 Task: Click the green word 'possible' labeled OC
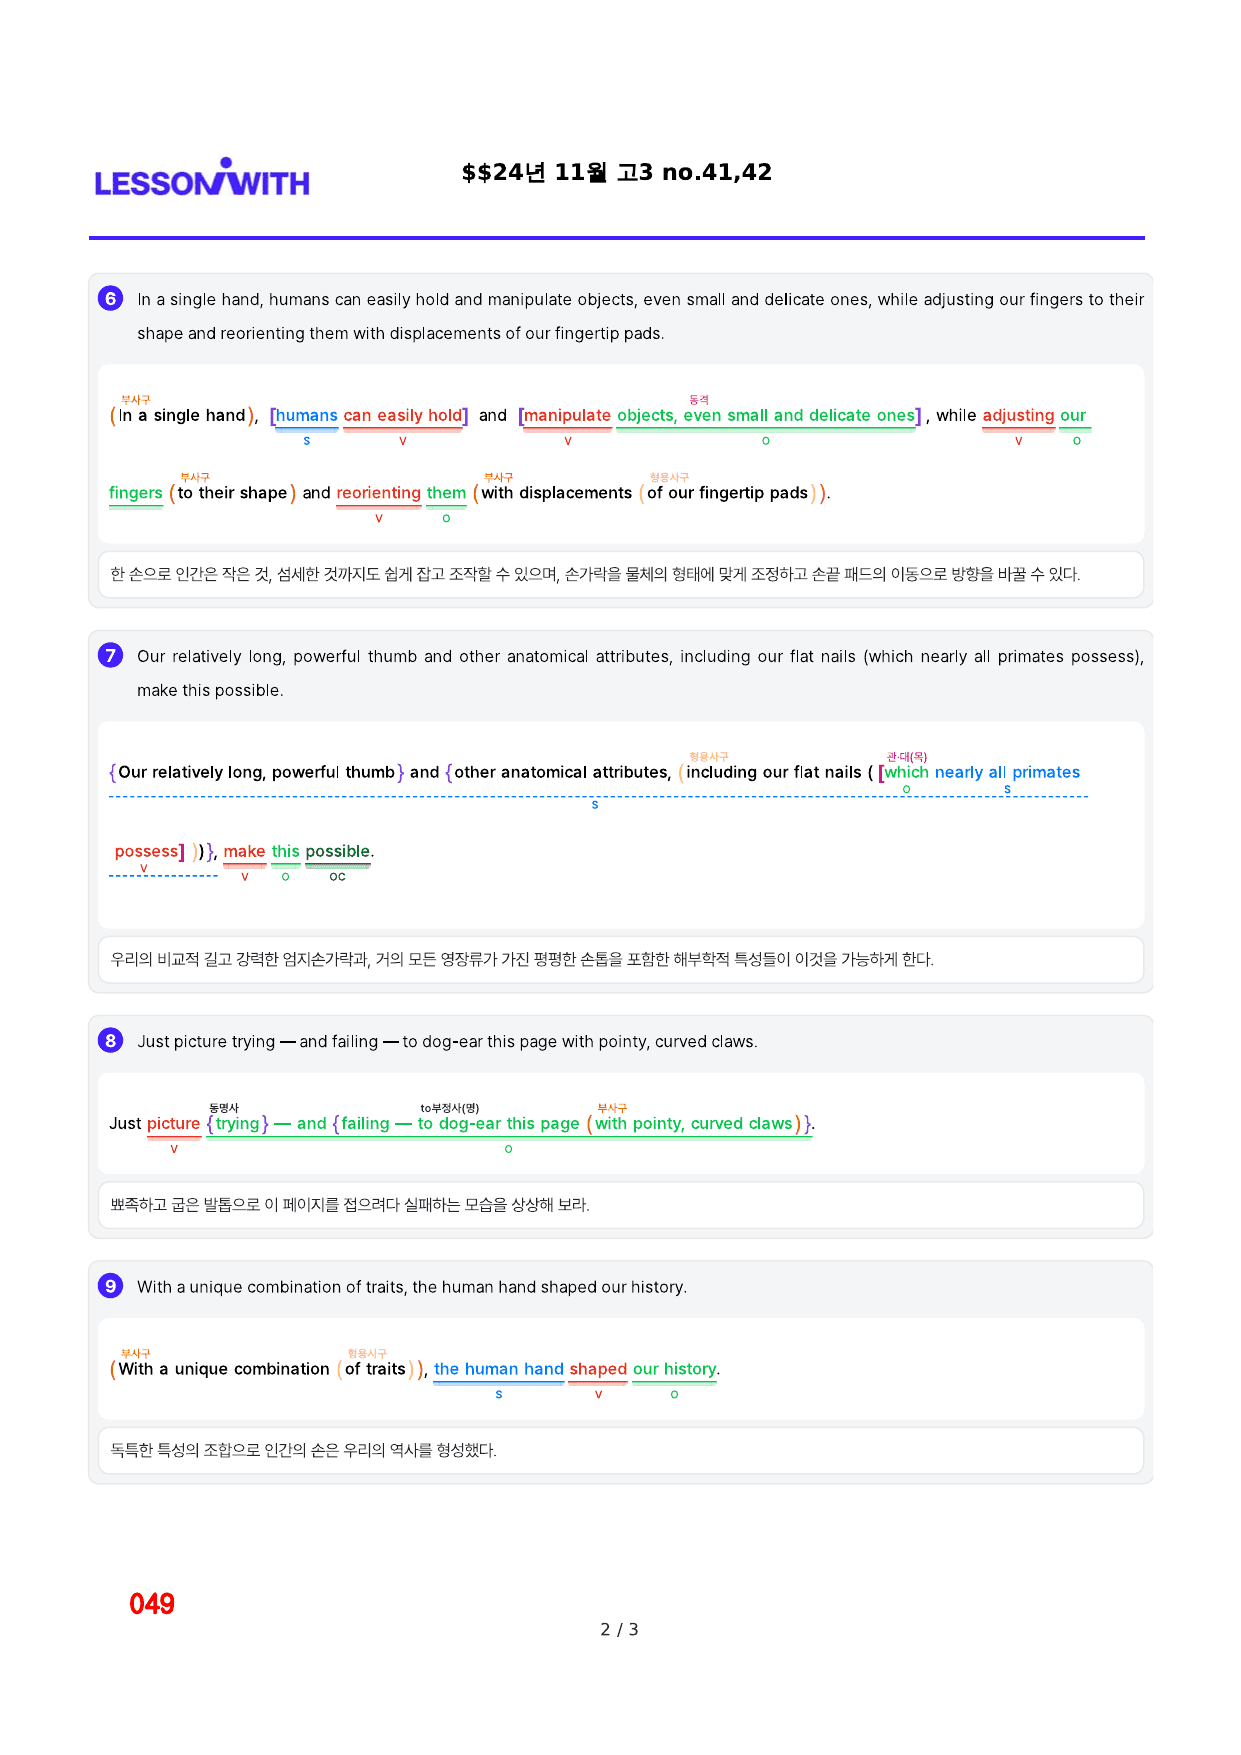coord(338,851)
